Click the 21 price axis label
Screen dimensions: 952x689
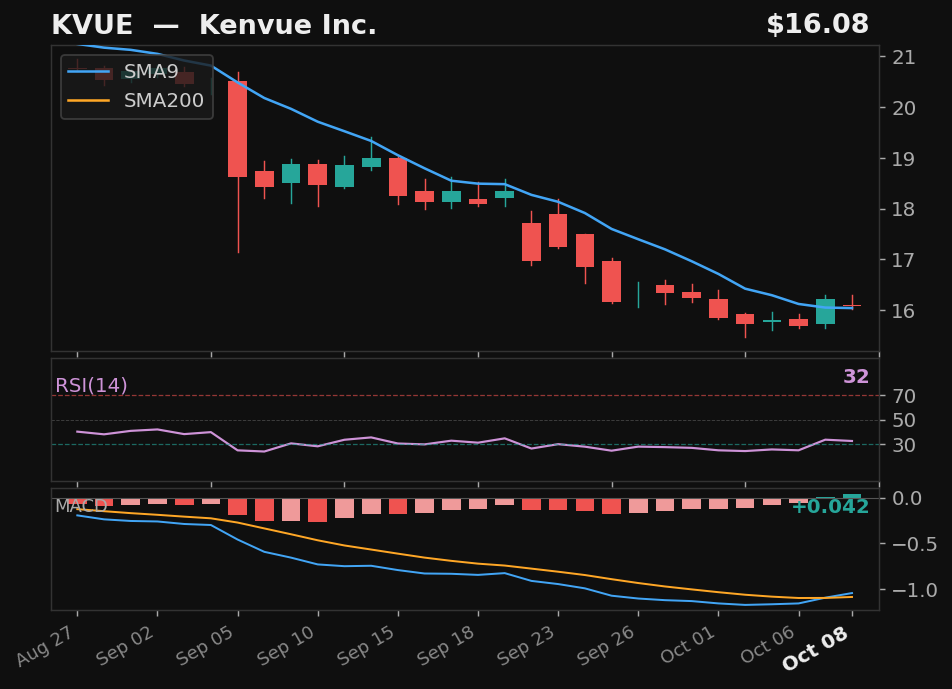[903, 58]
